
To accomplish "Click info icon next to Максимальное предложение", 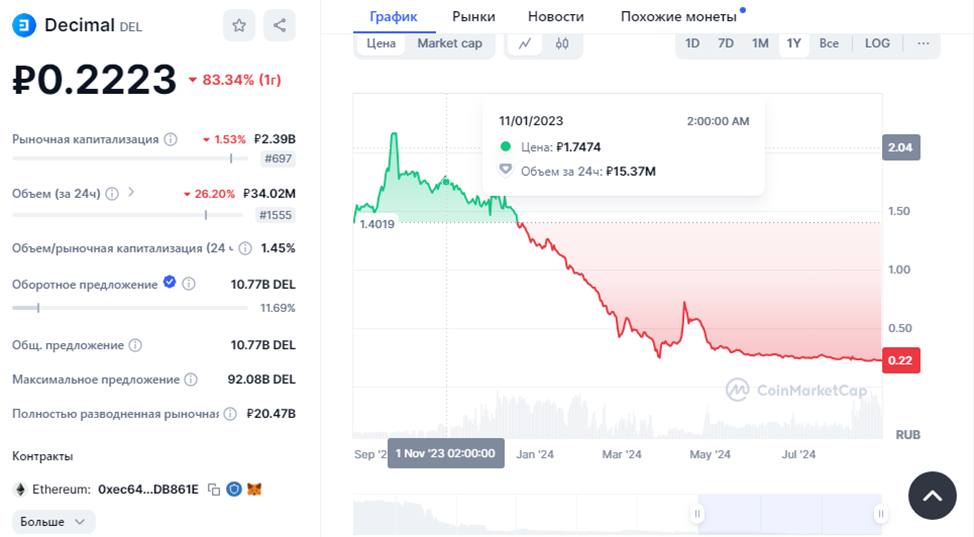I will click(191, 380).
